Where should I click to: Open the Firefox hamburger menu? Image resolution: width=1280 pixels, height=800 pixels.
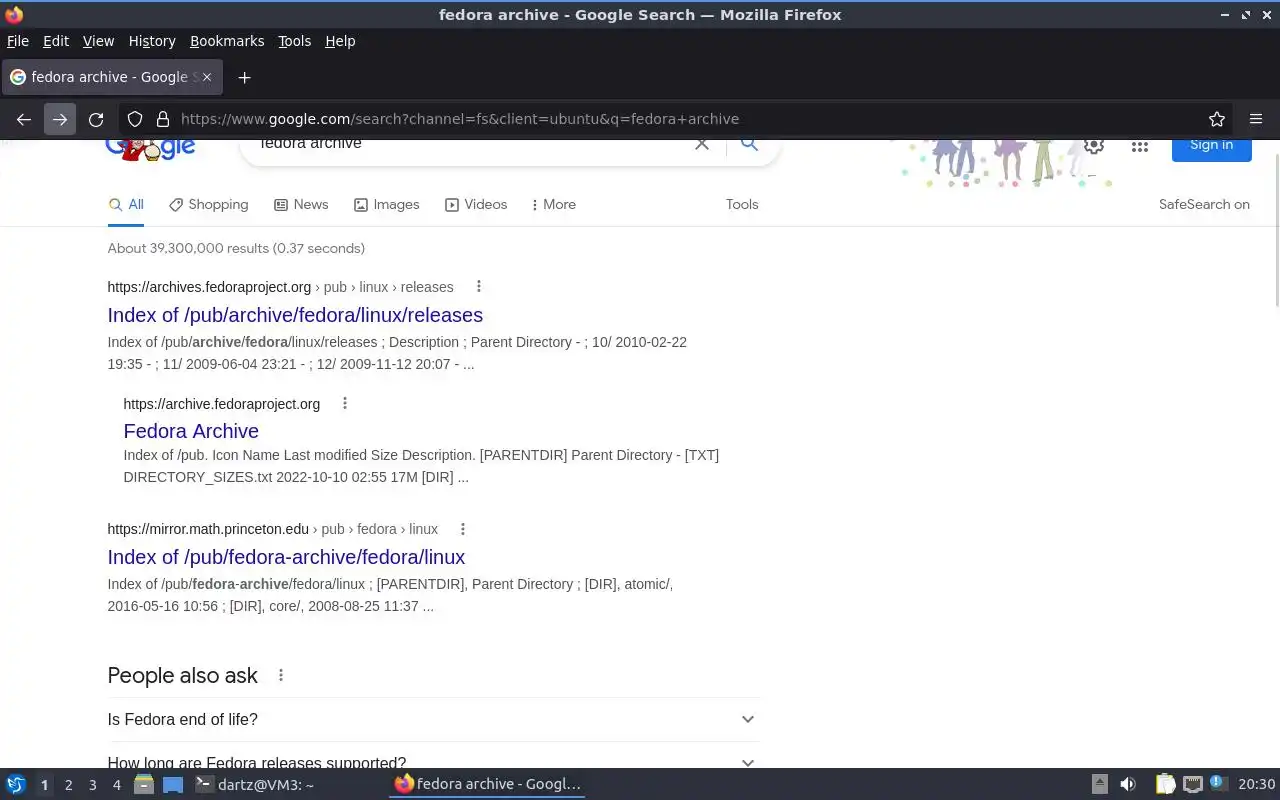click(1256, 119)
